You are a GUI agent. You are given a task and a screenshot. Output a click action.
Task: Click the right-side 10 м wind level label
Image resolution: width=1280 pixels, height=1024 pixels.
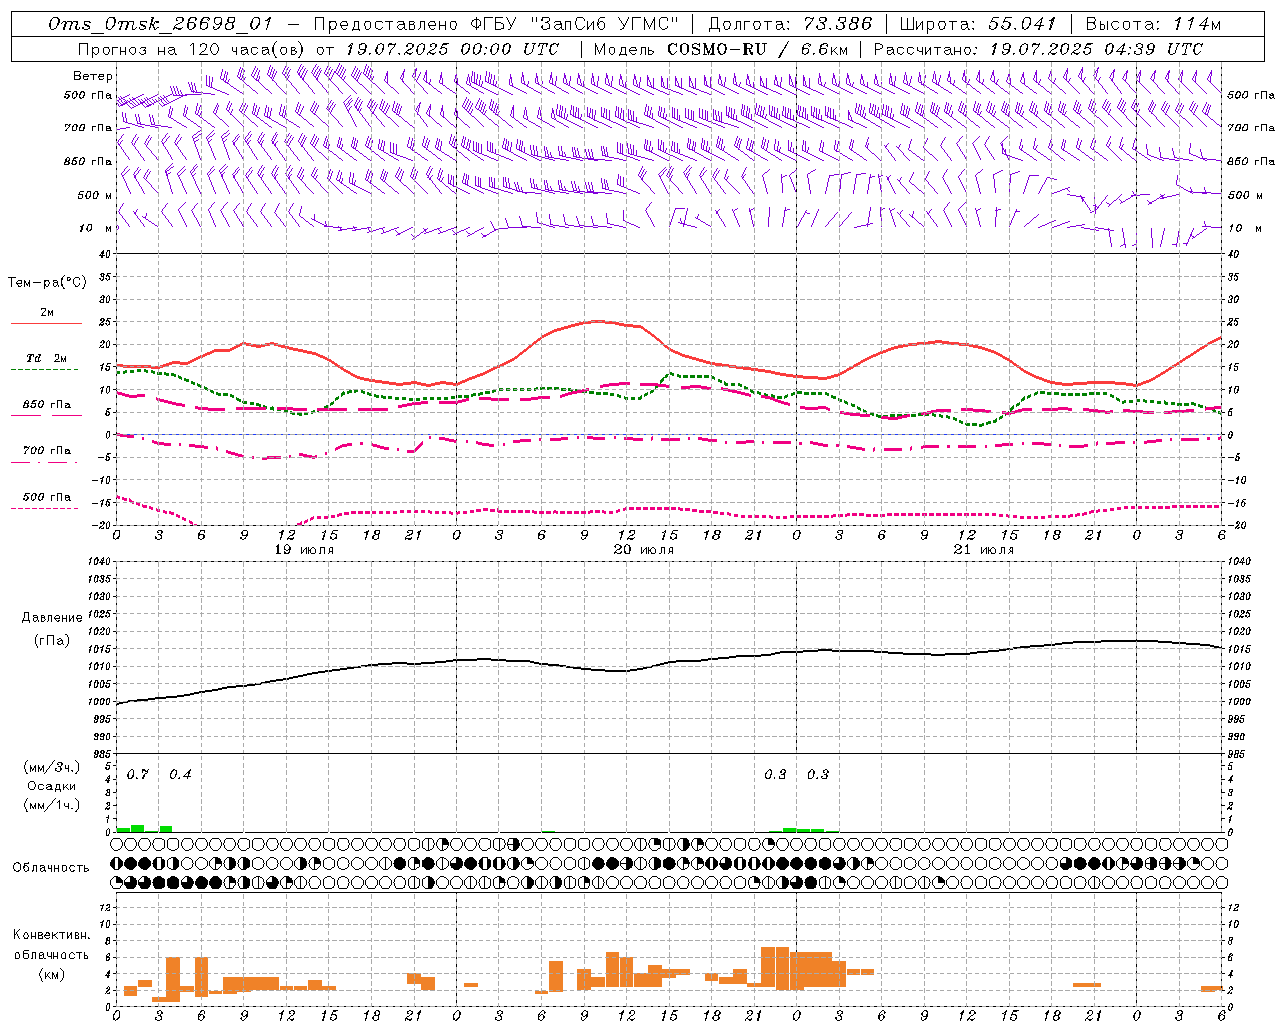pos(1243,228)
